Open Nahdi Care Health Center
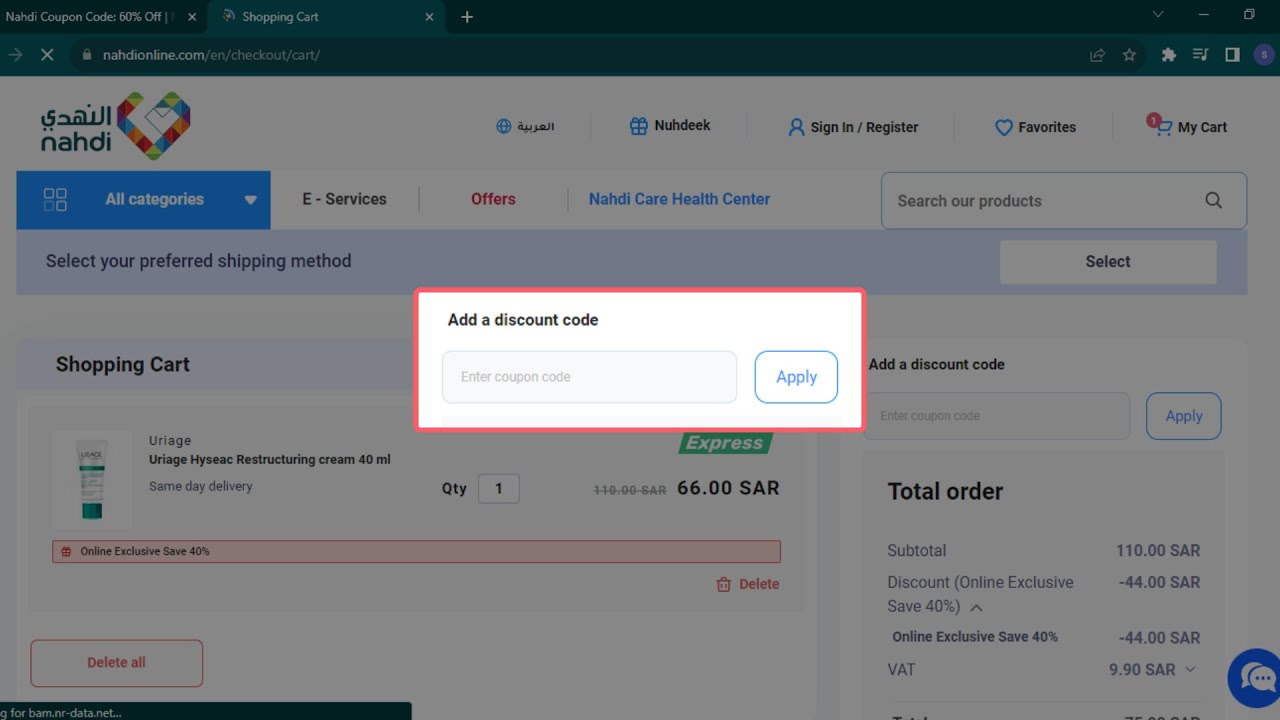The height and width of the screenshot is (720, 1280). click(679, 199)
